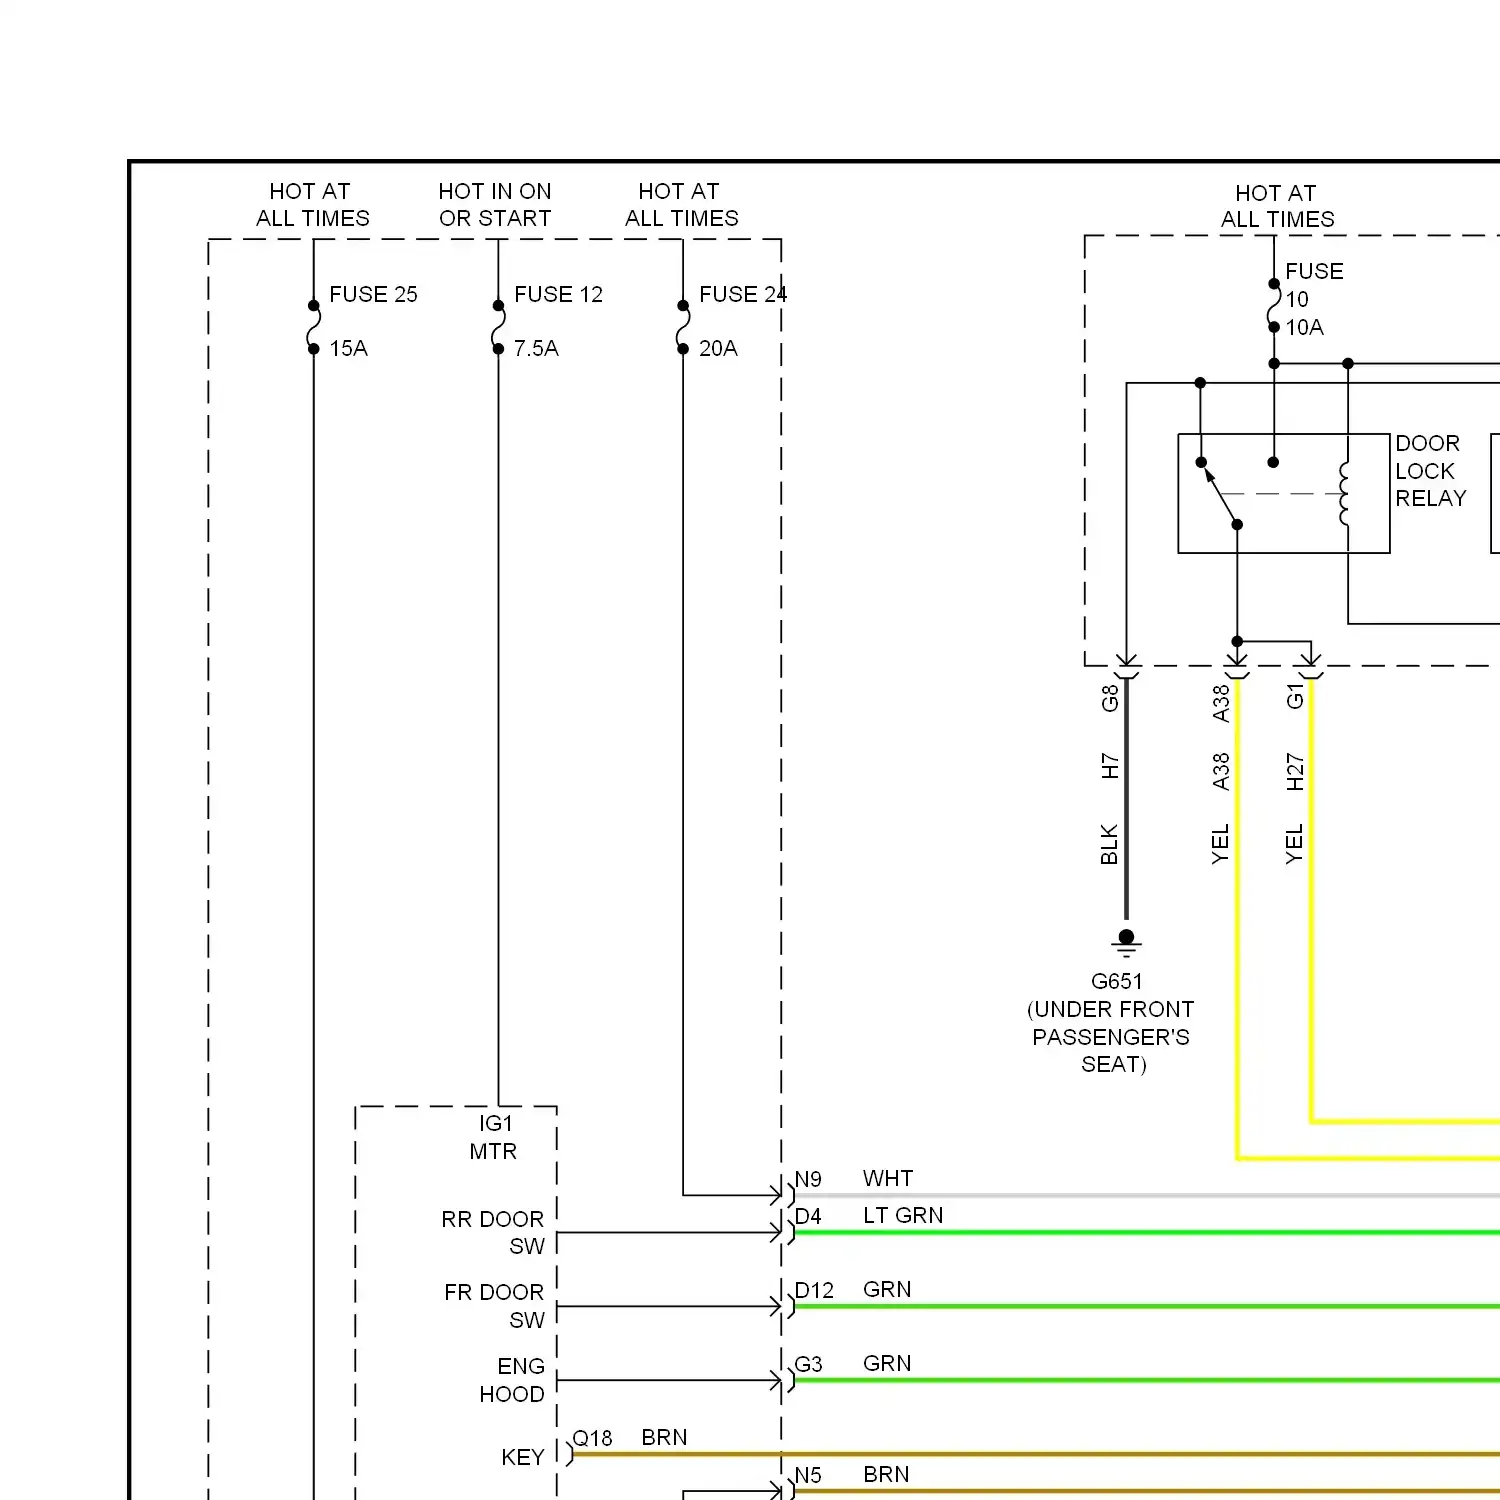Click the 7.5A fuse rating
Viewport: 1500px width, 1500px height.
pos(536,348)
